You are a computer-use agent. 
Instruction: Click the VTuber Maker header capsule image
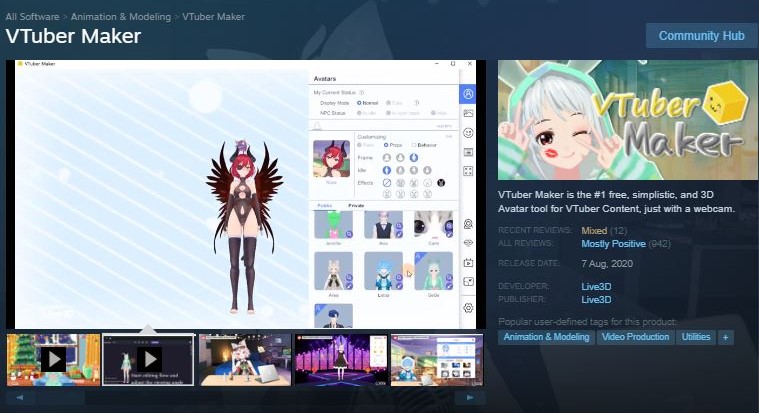click(x=628, y=120)
